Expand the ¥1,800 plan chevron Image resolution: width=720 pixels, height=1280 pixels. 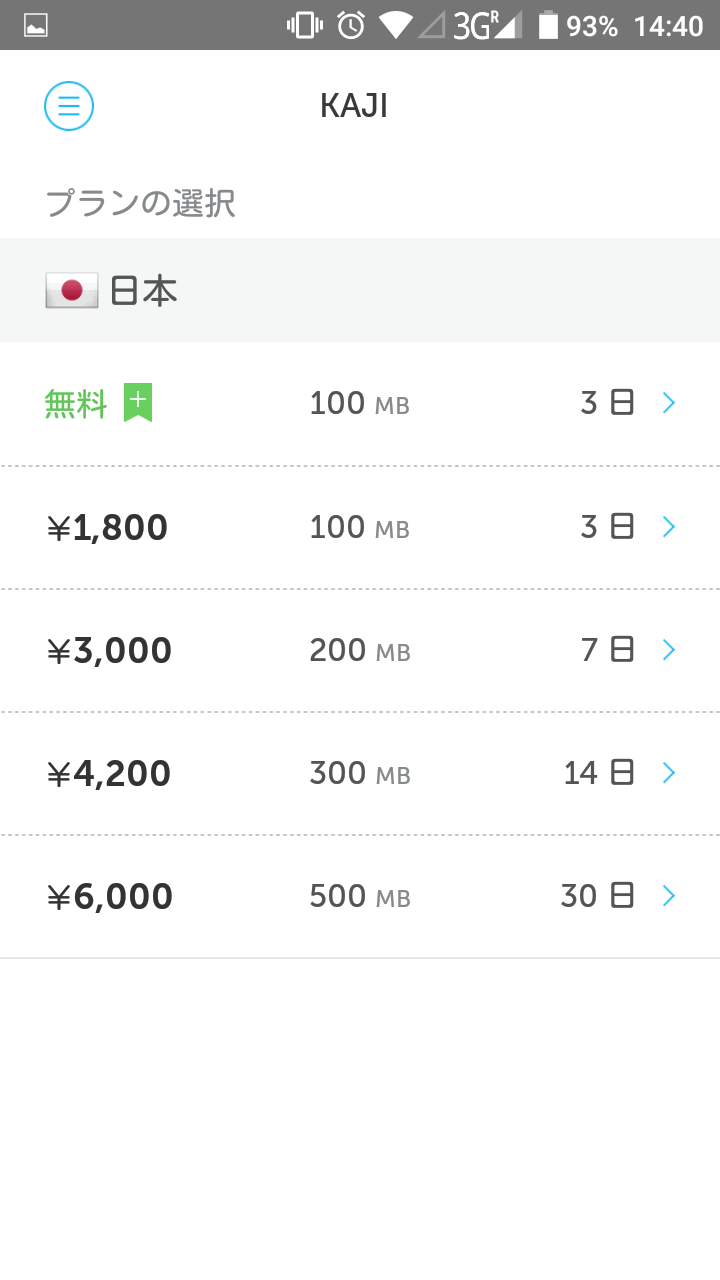[x=669, y=527]
